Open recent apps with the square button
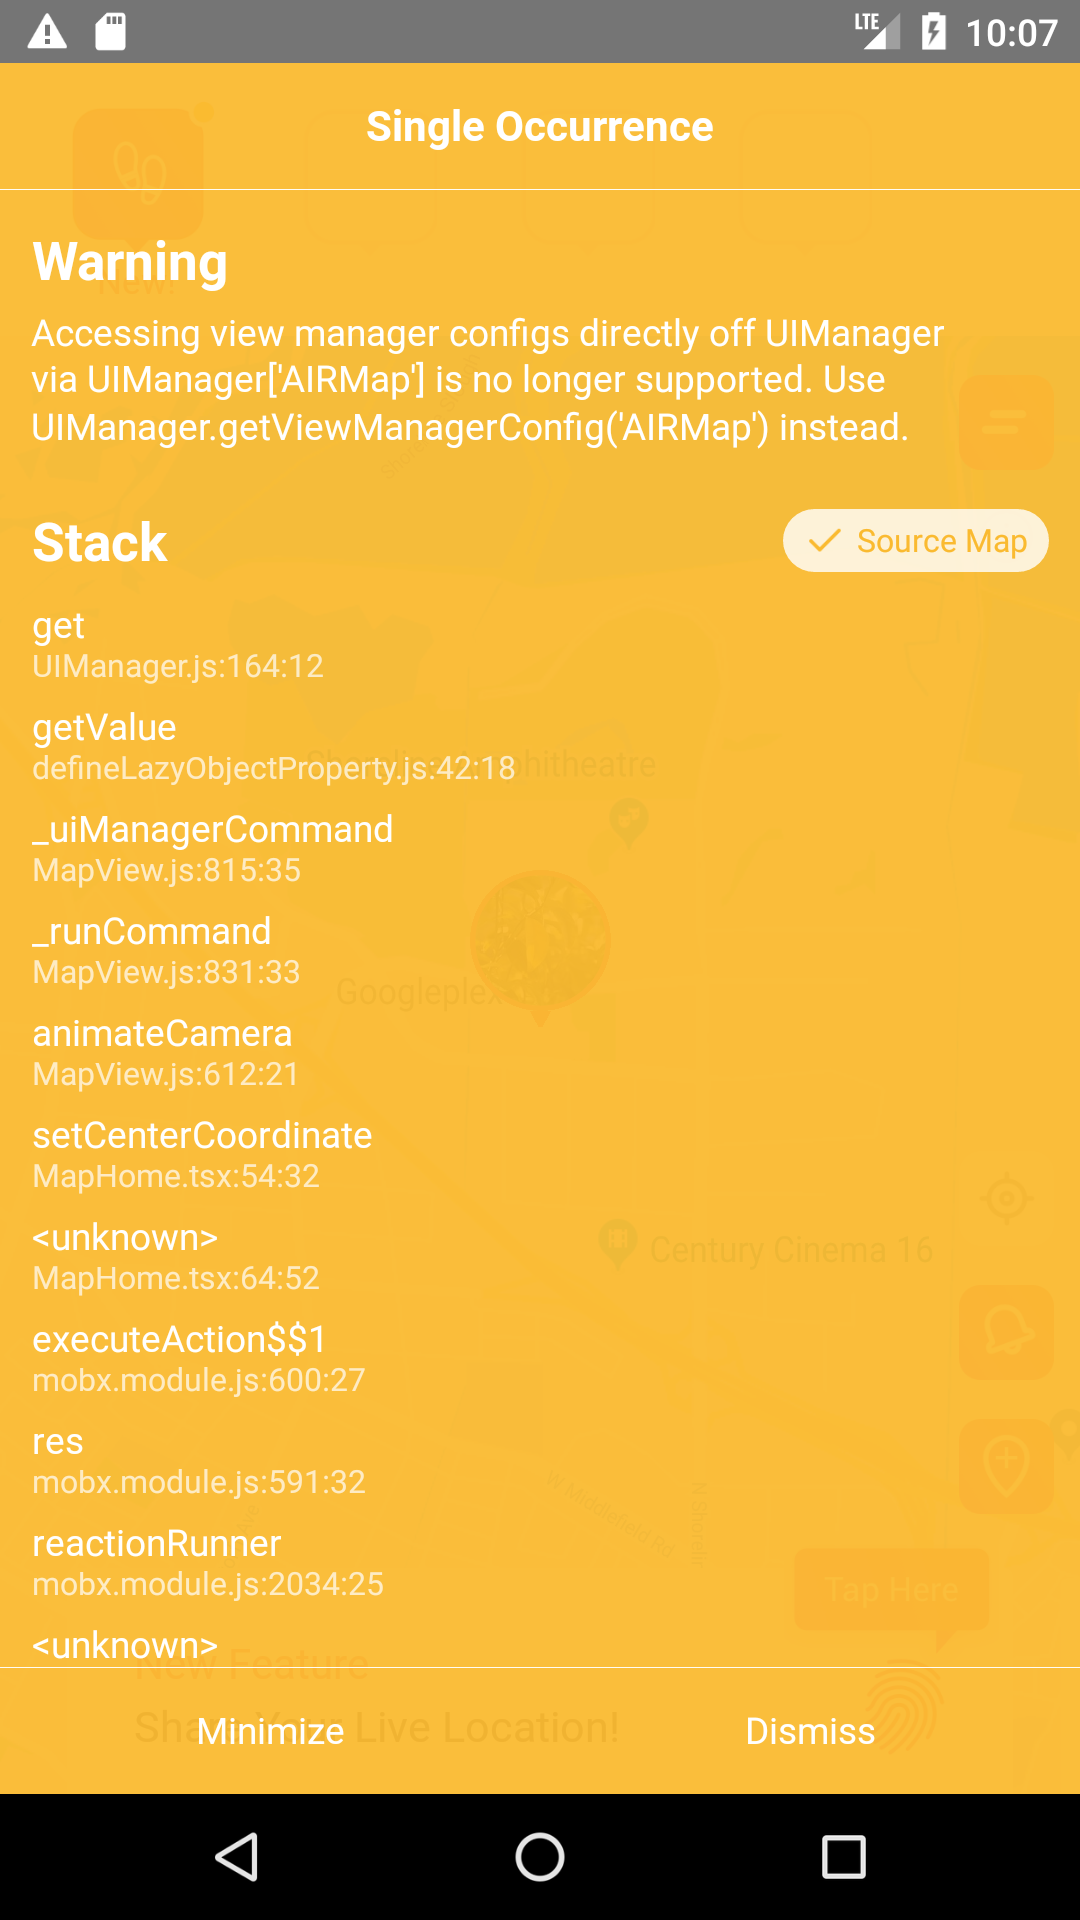Image resolution: width=1080 pixels, height=1920 pixels. 845,1855
